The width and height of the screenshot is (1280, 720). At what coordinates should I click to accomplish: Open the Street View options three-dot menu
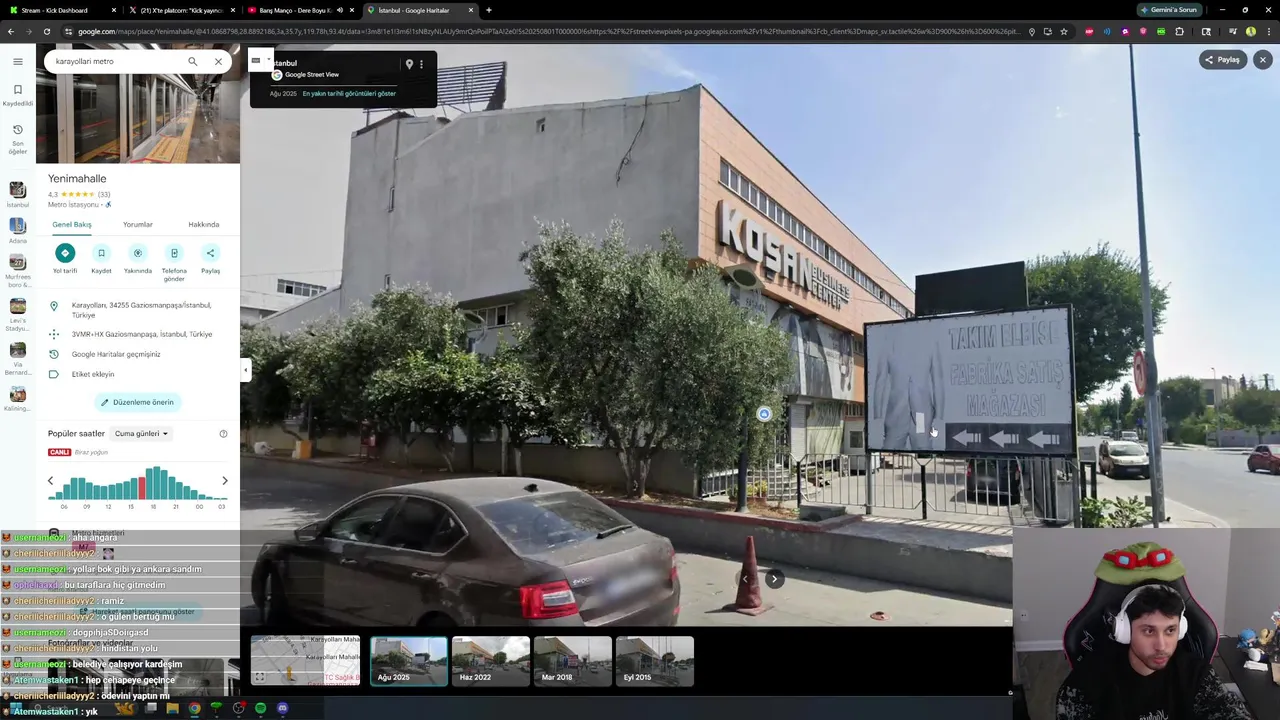[421, 64]
